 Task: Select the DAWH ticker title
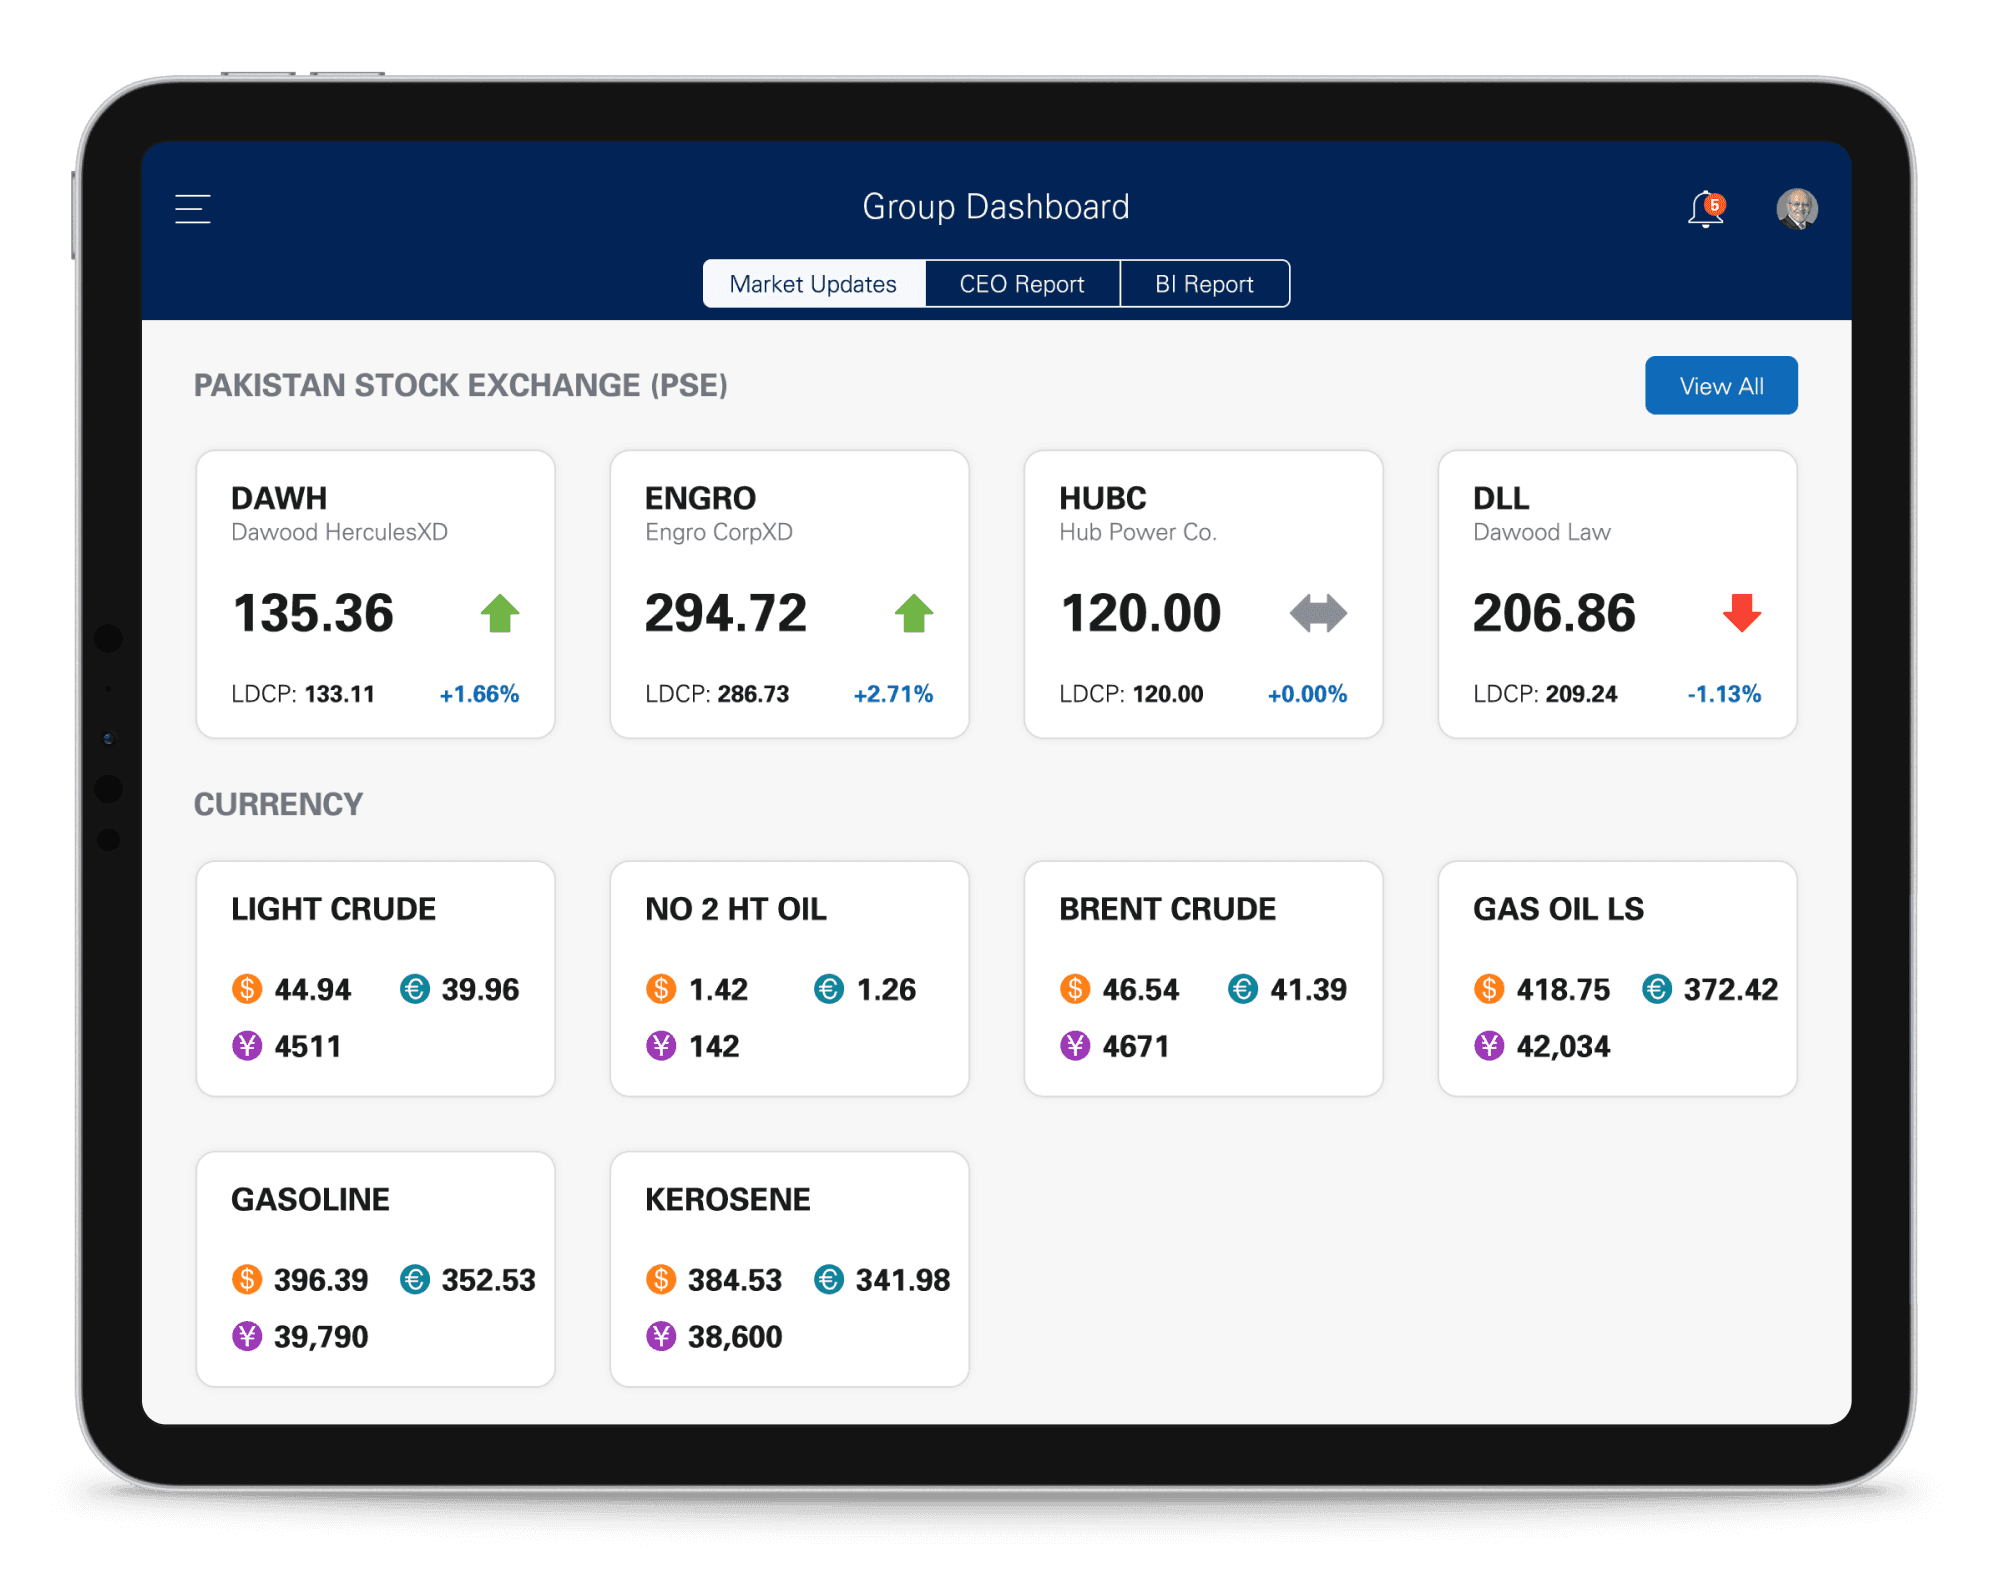click(x=279, y=498)
